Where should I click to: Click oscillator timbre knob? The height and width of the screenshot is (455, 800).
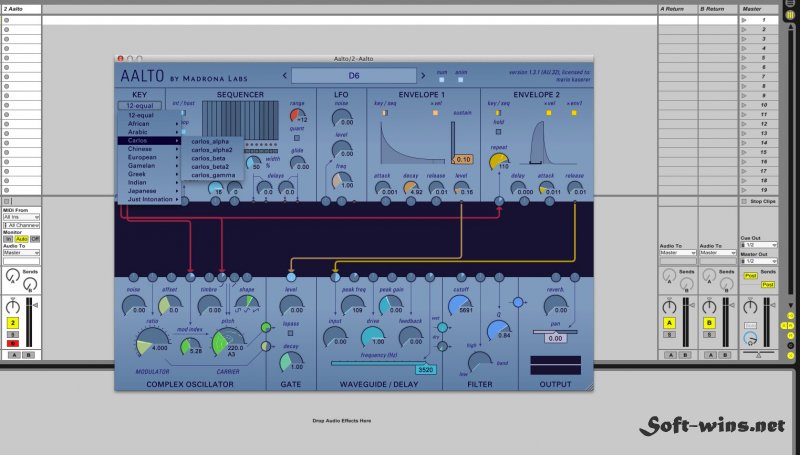pos(209,306)
